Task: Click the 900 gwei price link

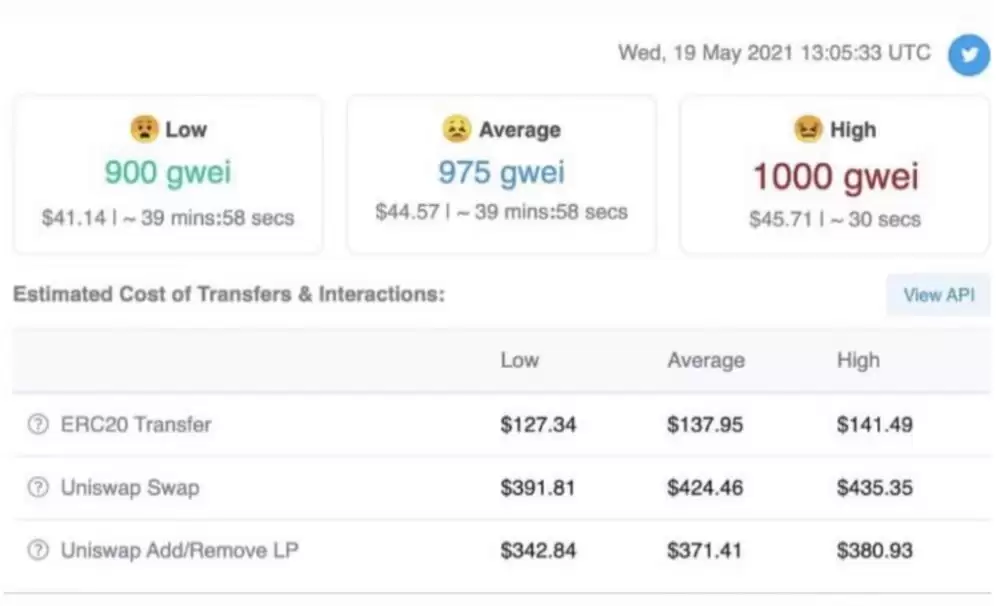Action: click(167, 173)
